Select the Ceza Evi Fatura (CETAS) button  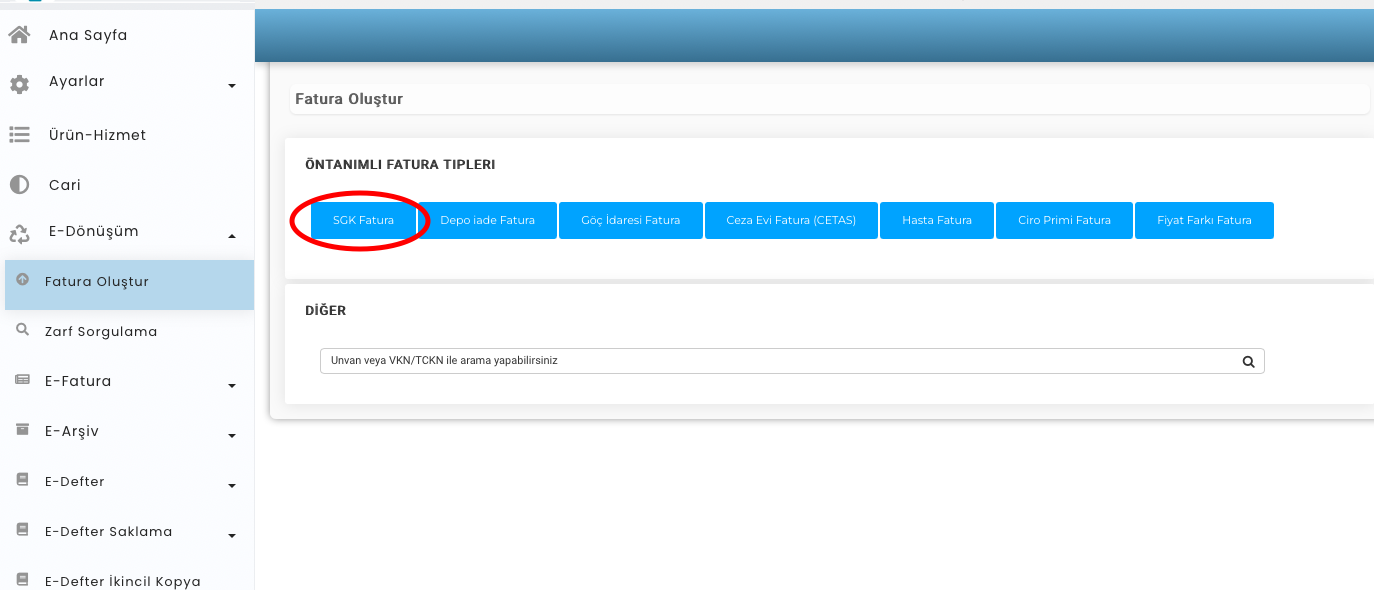791,220
